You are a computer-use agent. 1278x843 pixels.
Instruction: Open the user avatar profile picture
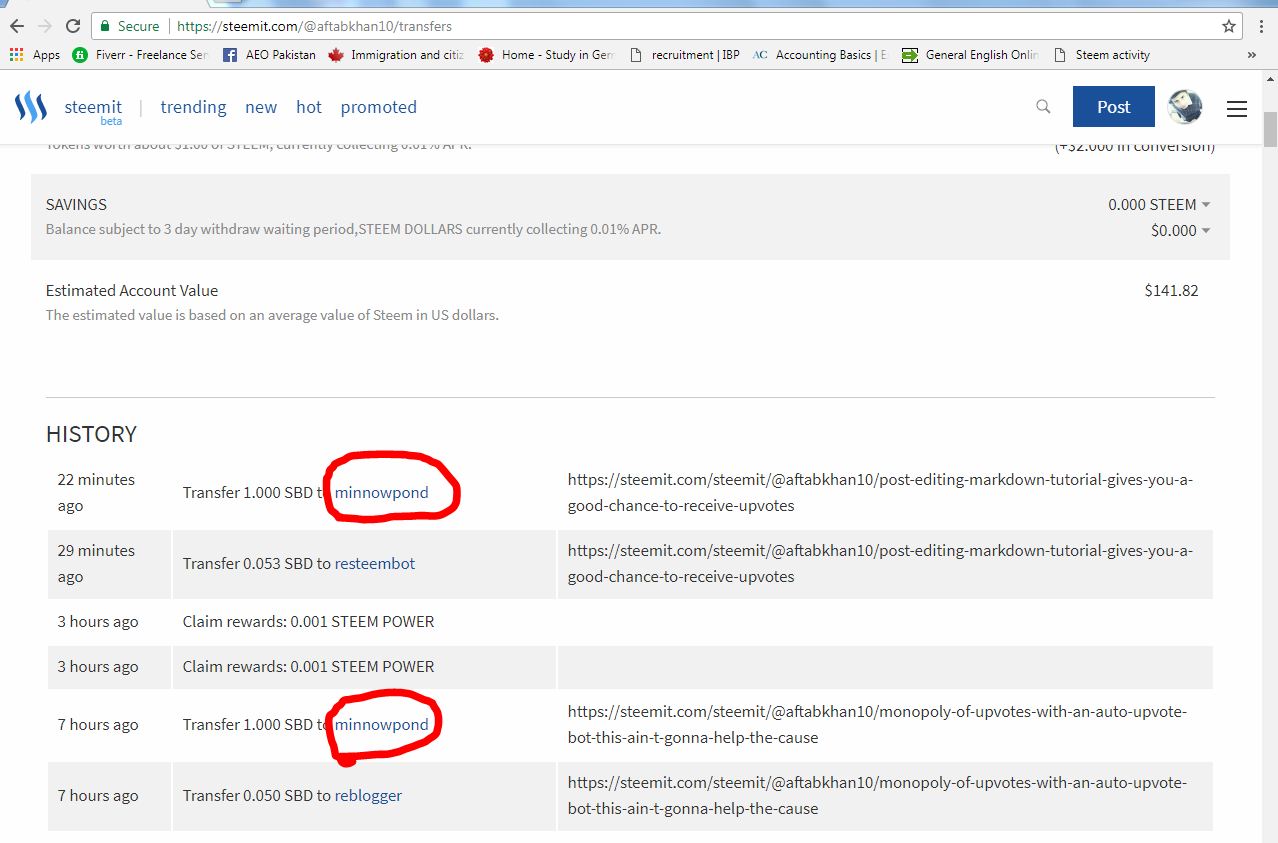pos(1185,107)
